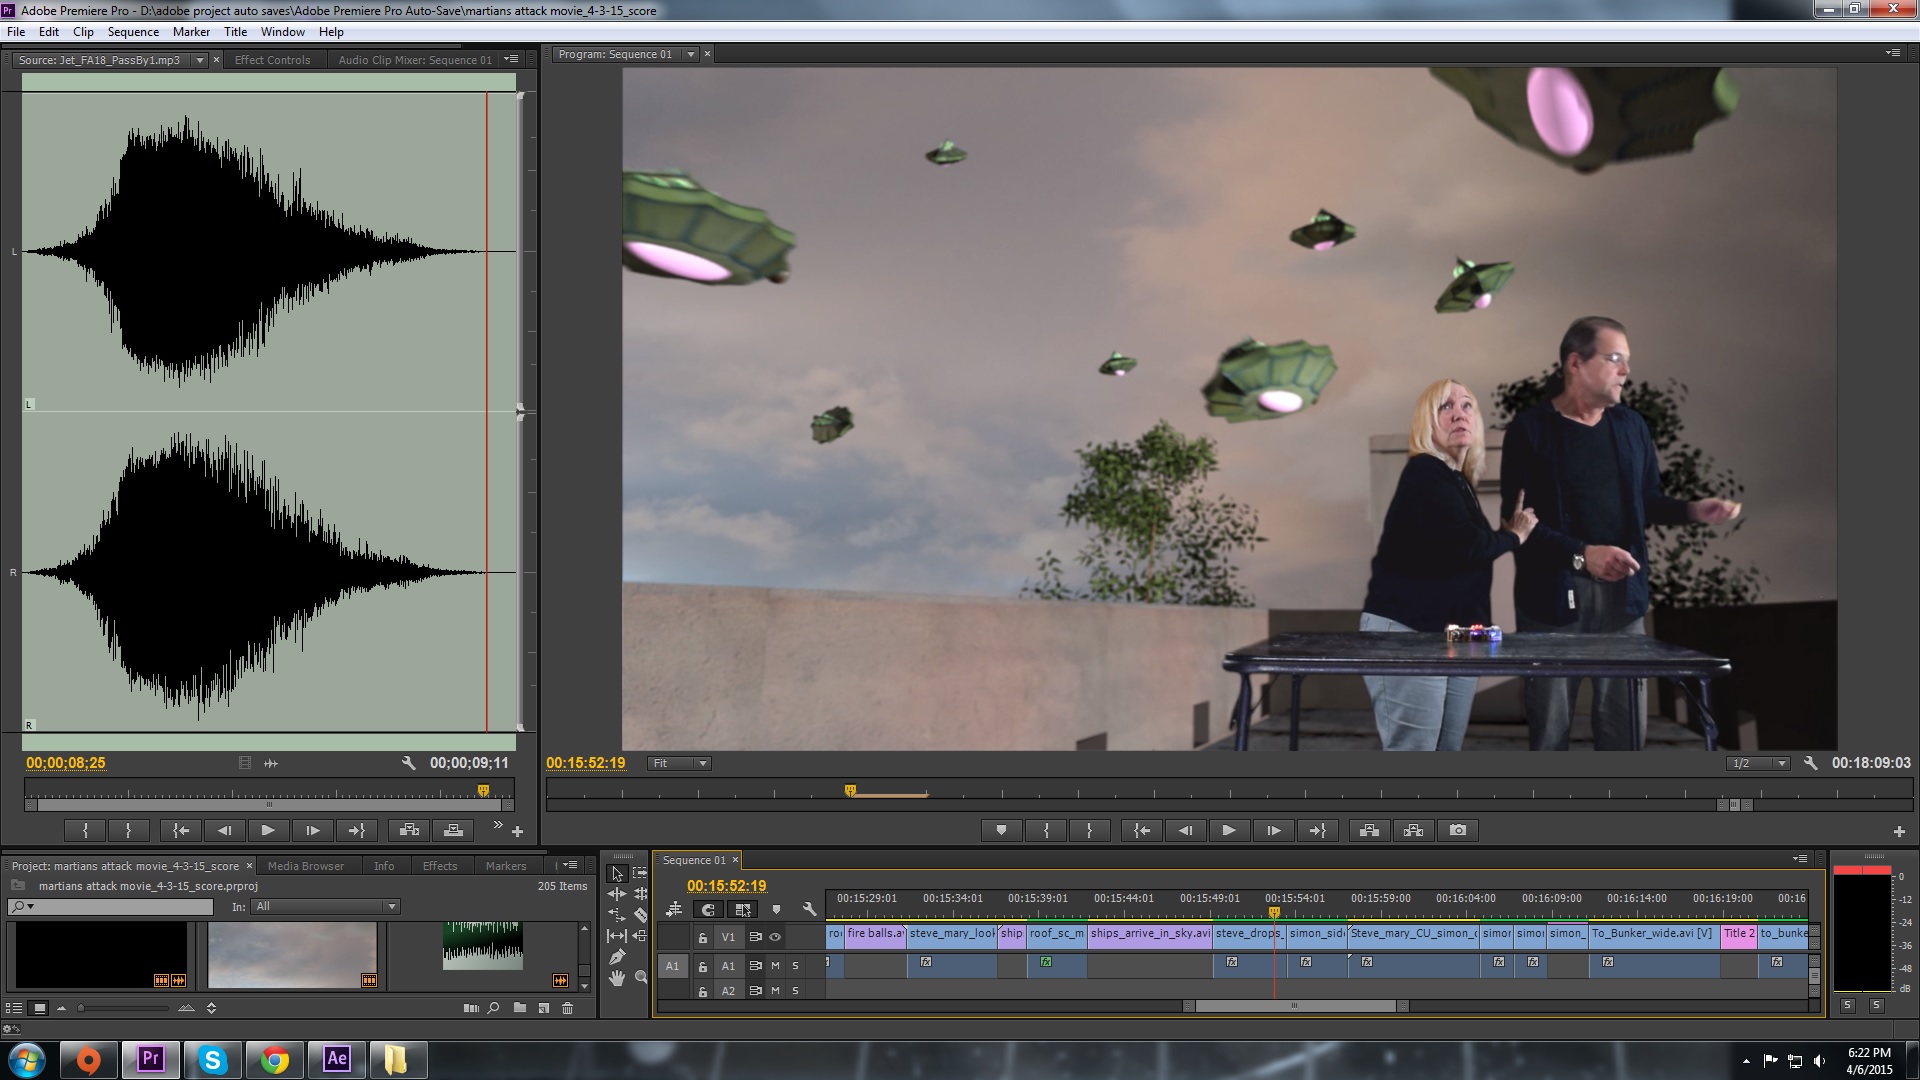Screen dimensions: 1920x1080
Task: Open the Clip menu
Action: point(83,32)
